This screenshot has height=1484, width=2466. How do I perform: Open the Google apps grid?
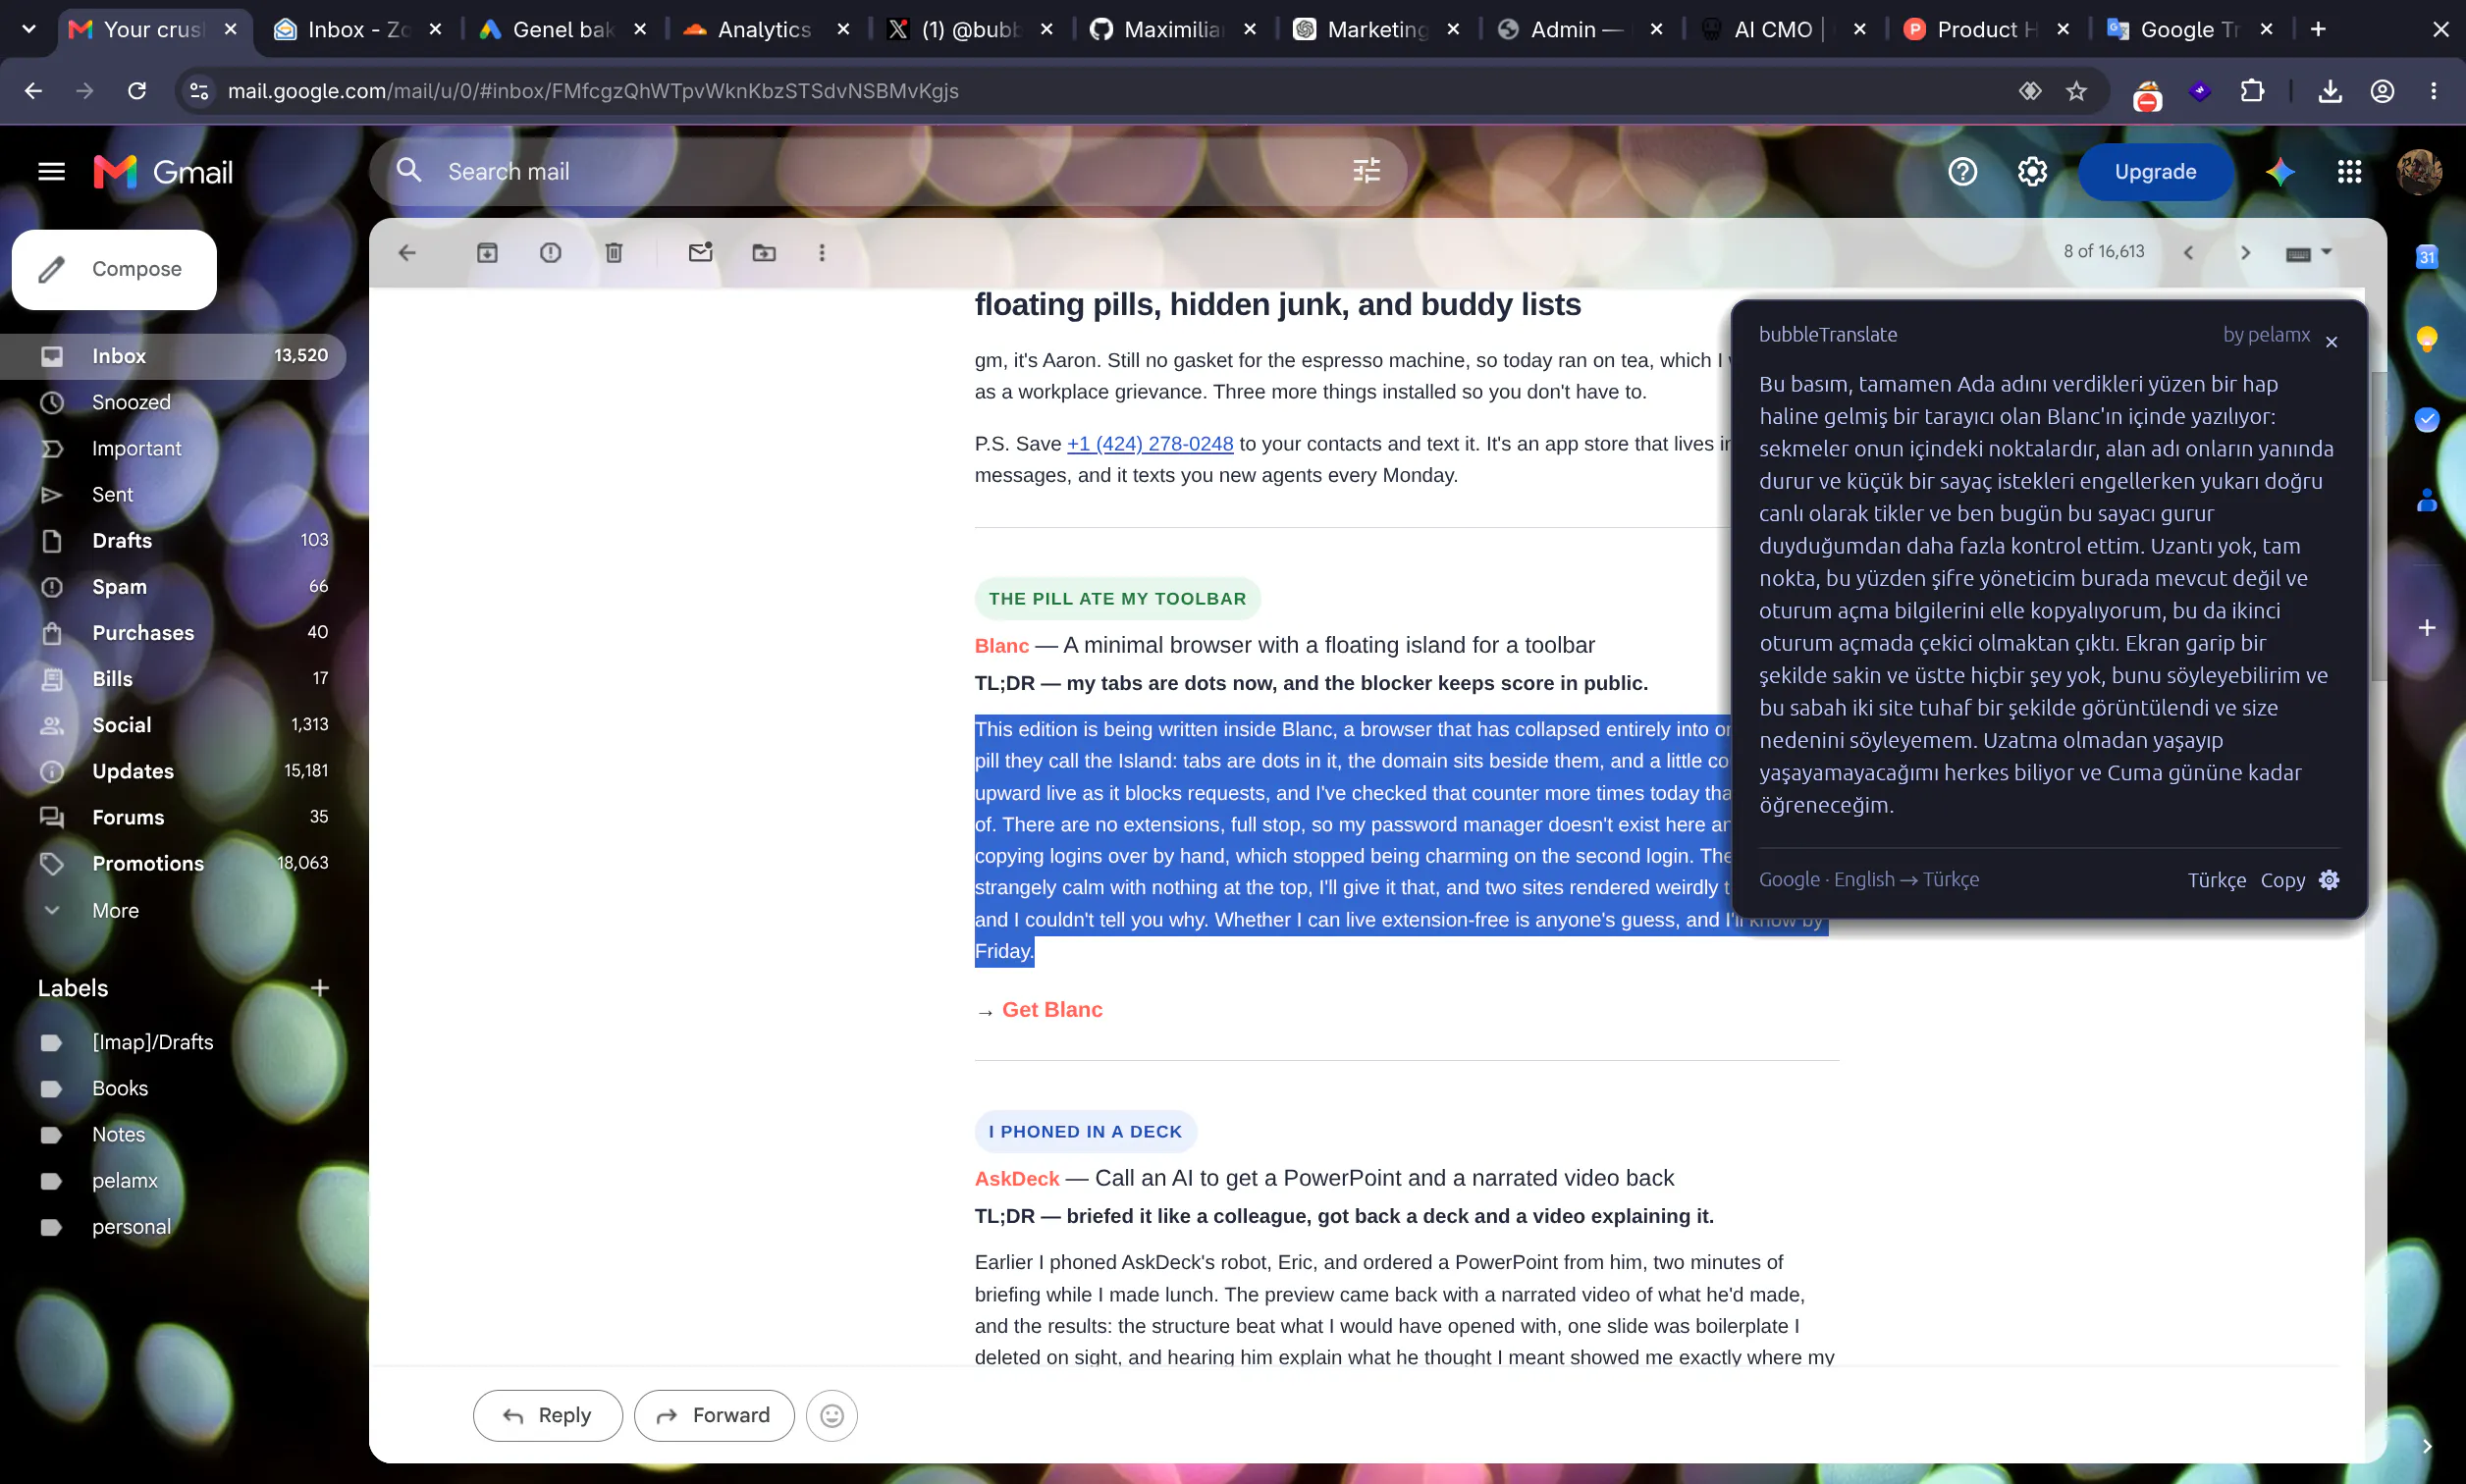click(x=2349, y=172)
